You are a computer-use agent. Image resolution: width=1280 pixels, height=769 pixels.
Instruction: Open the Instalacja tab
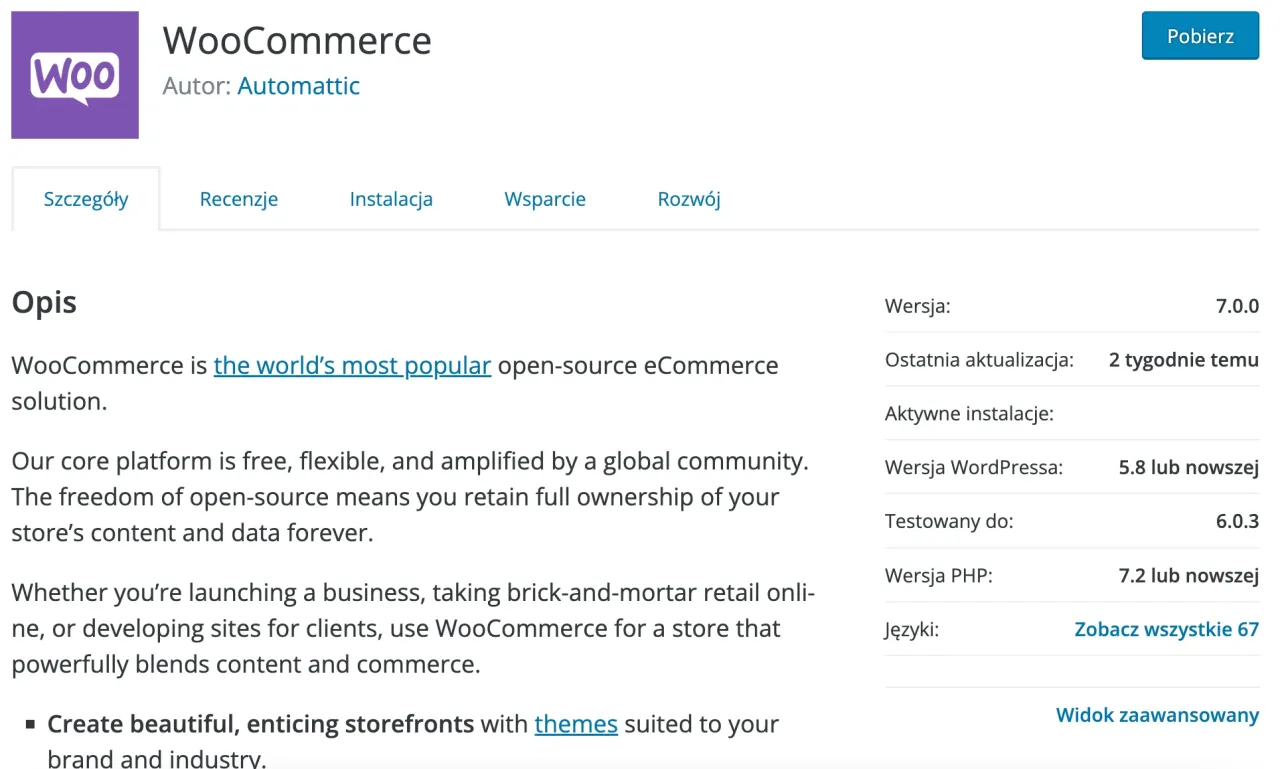tap(391, 199)
